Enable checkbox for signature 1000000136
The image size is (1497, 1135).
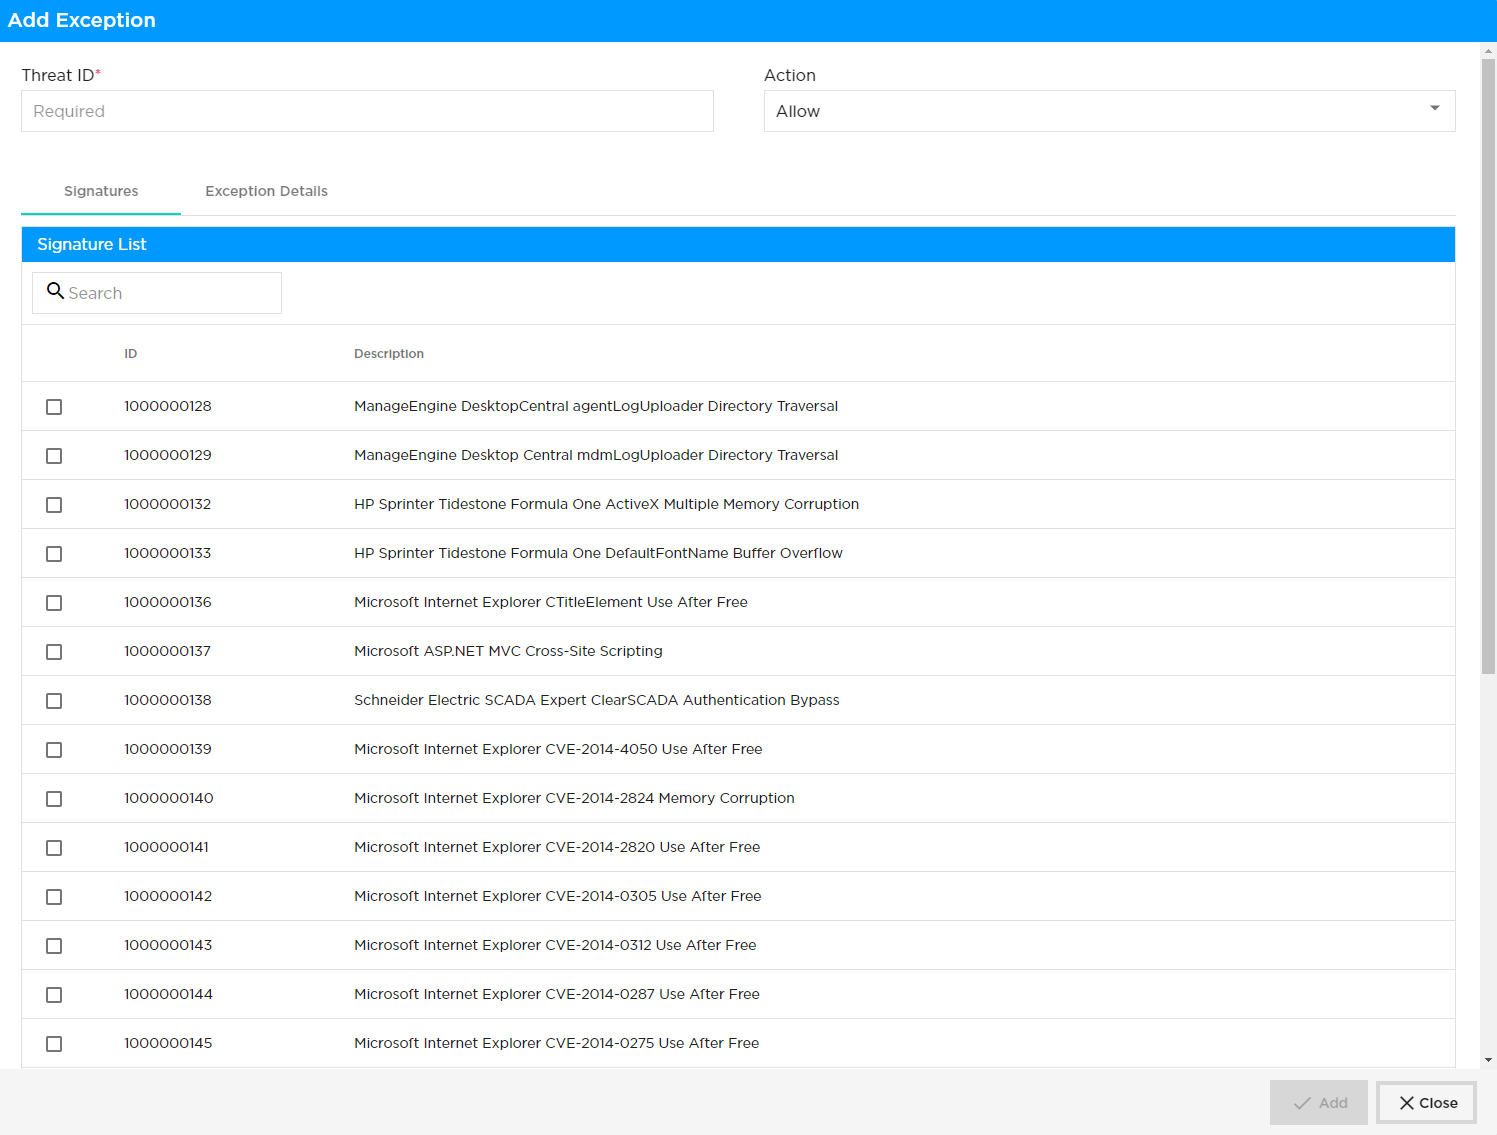point(54,603)
